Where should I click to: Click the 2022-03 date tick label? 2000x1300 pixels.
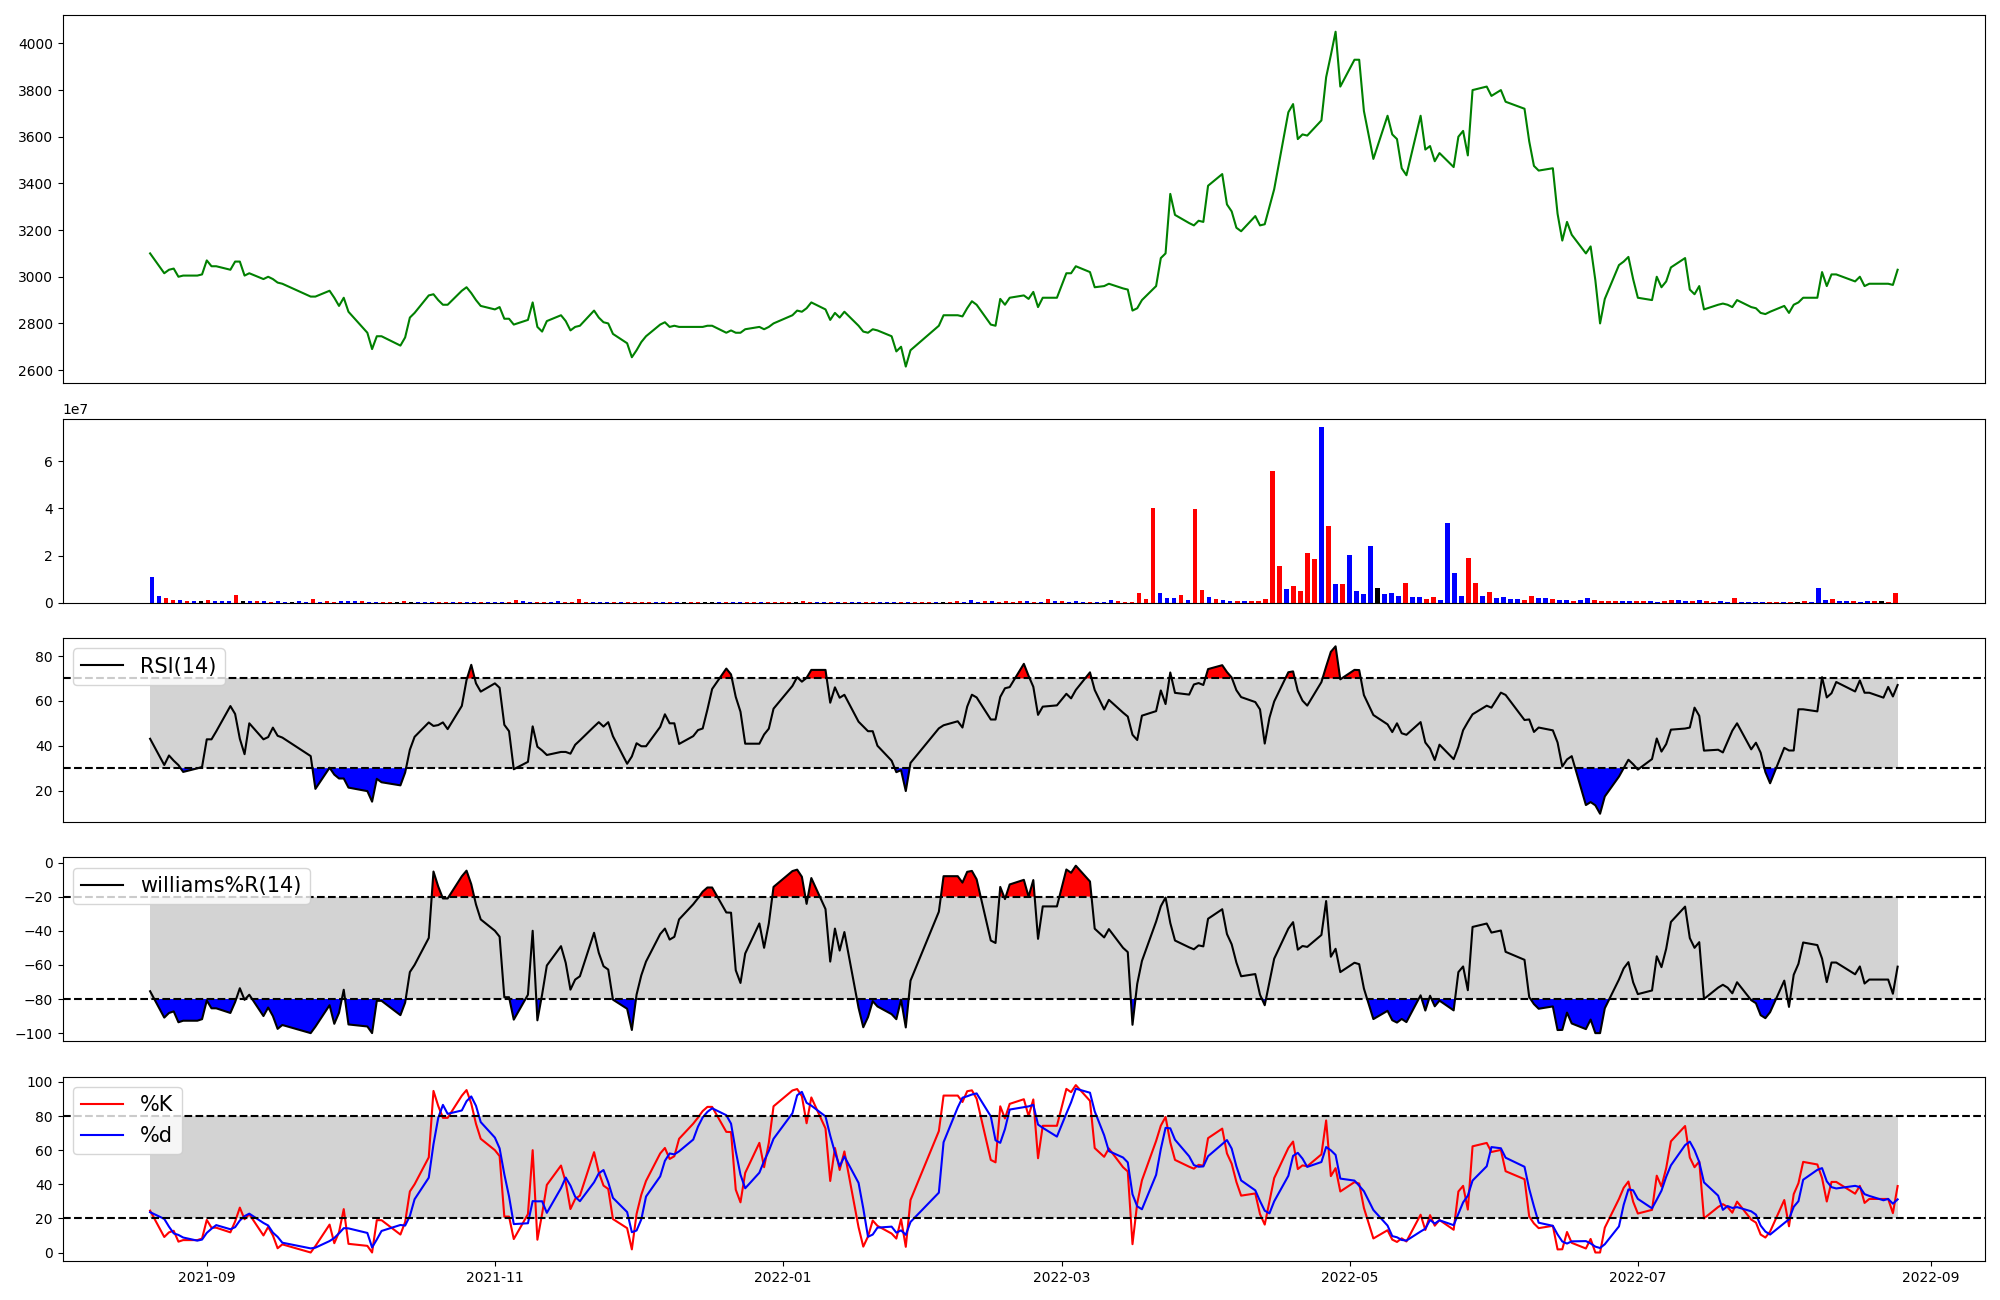[1061, 1276]
